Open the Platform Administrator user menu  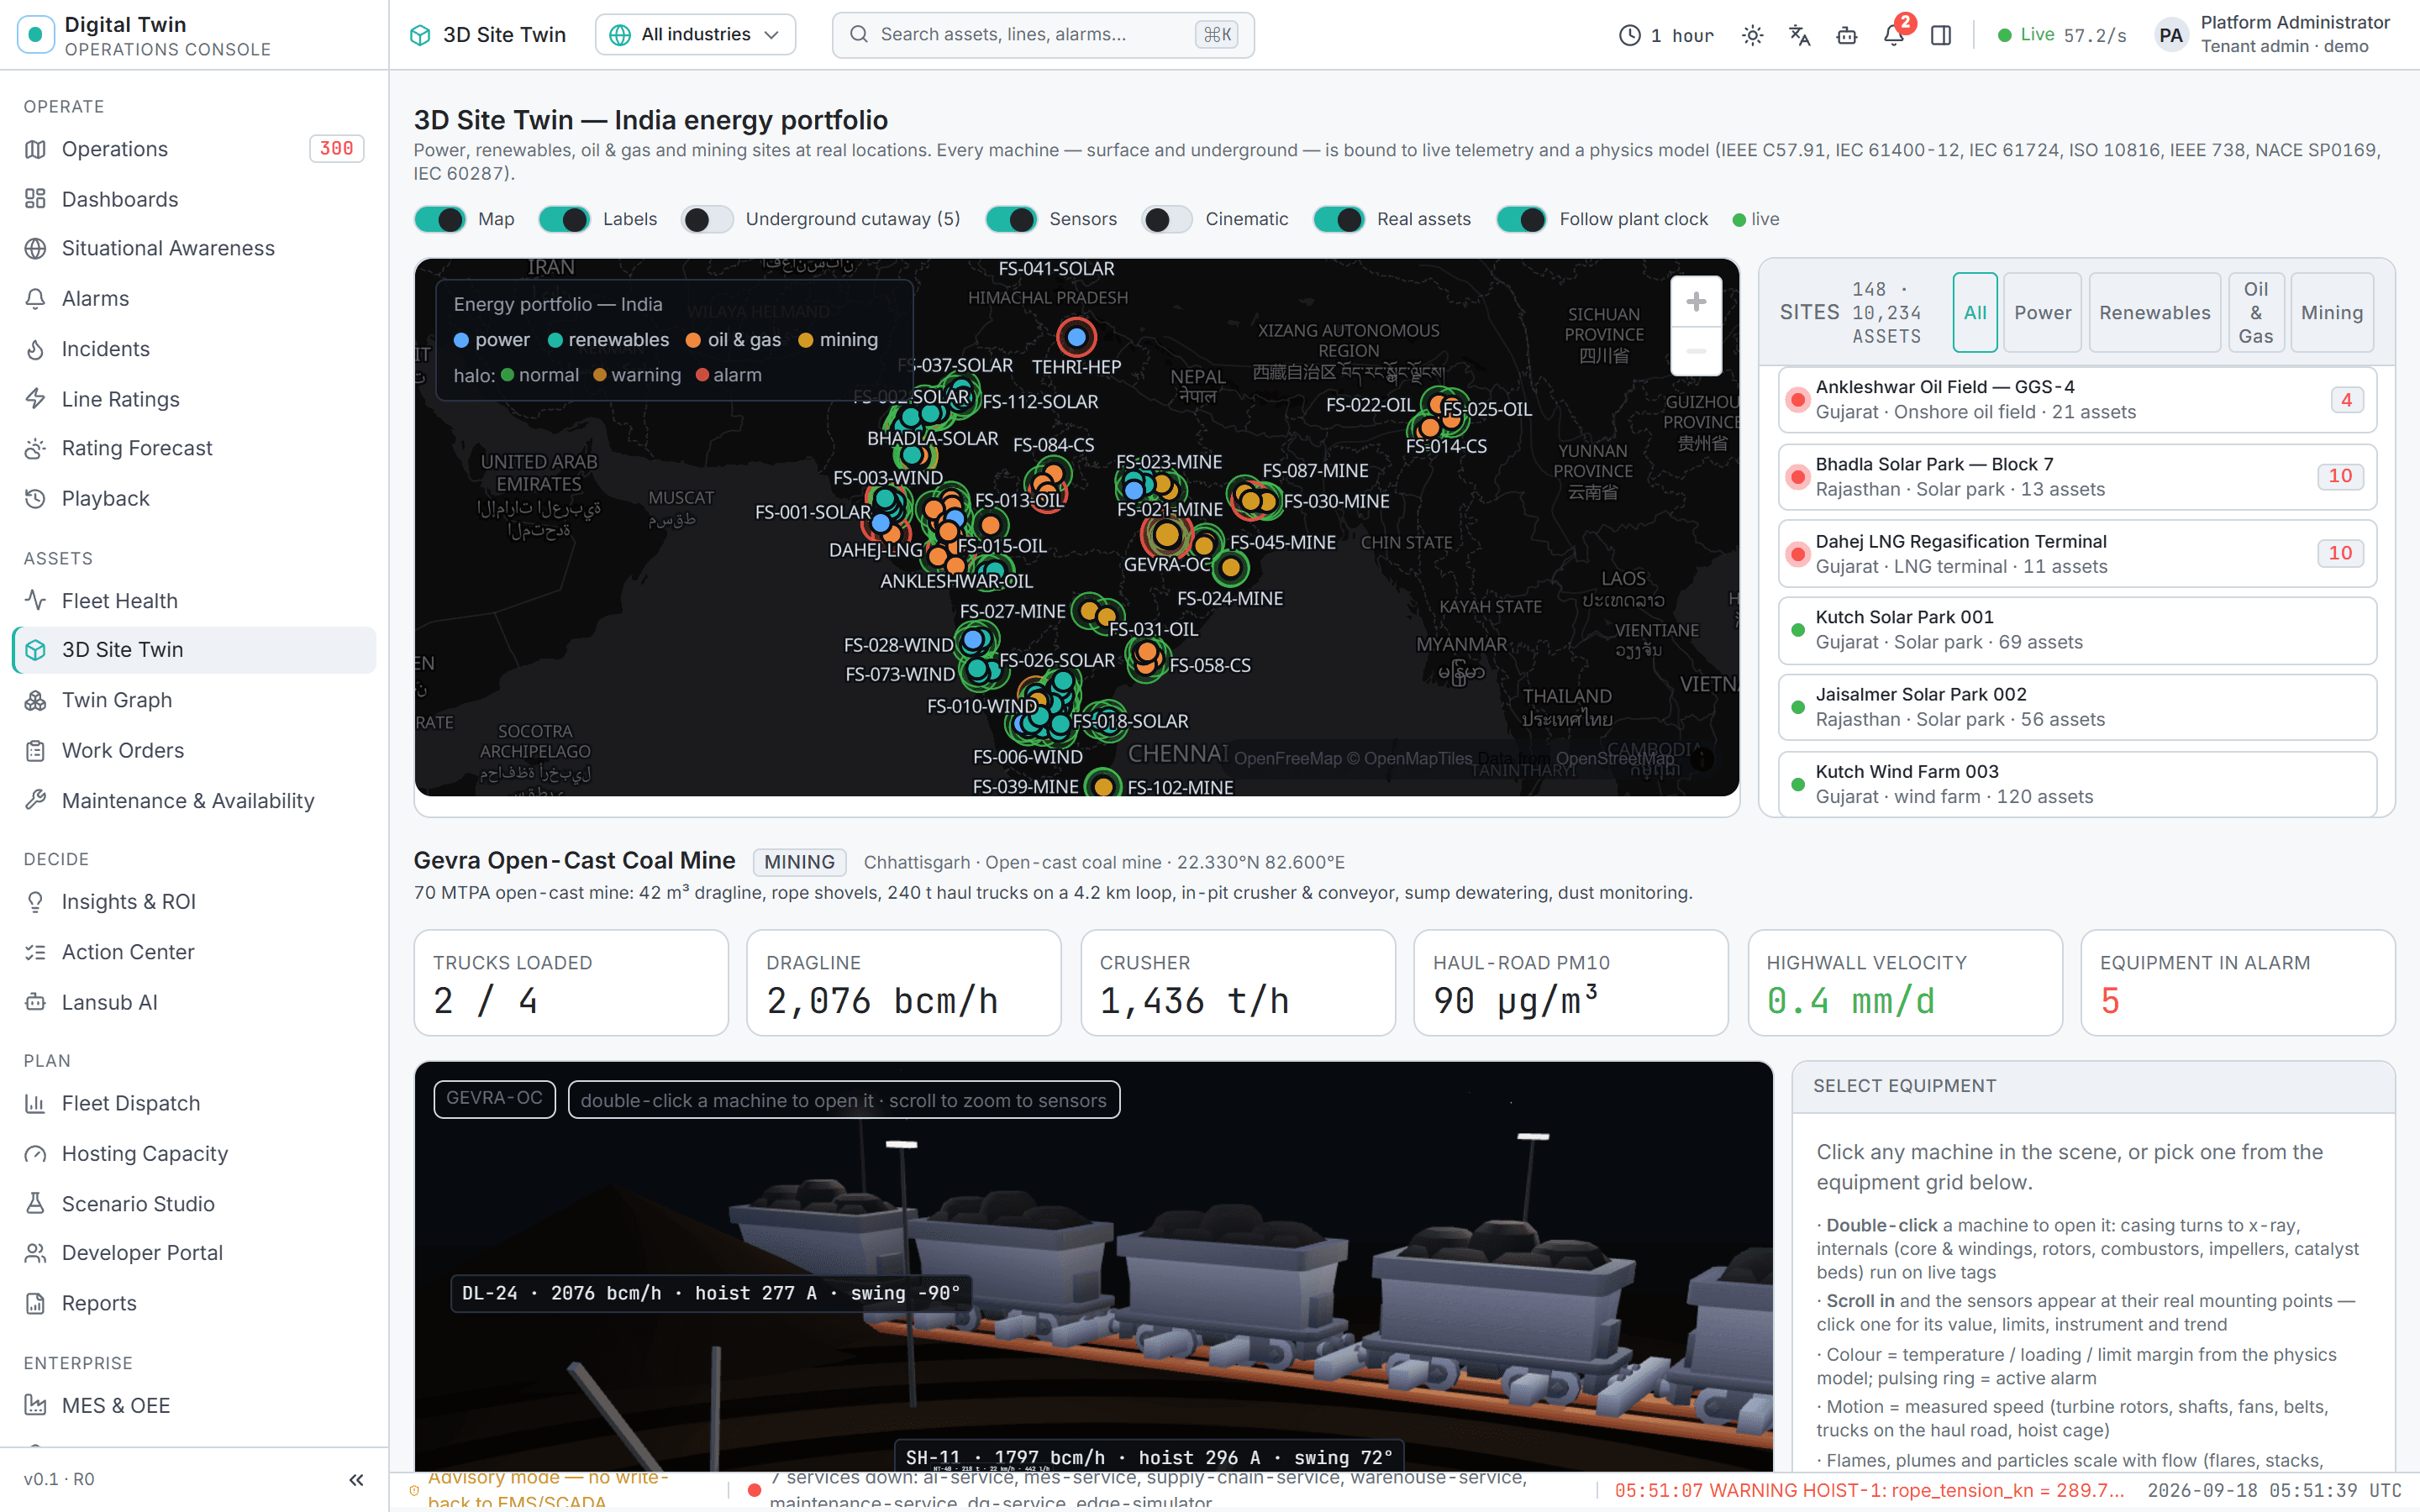pos(2273,35)
